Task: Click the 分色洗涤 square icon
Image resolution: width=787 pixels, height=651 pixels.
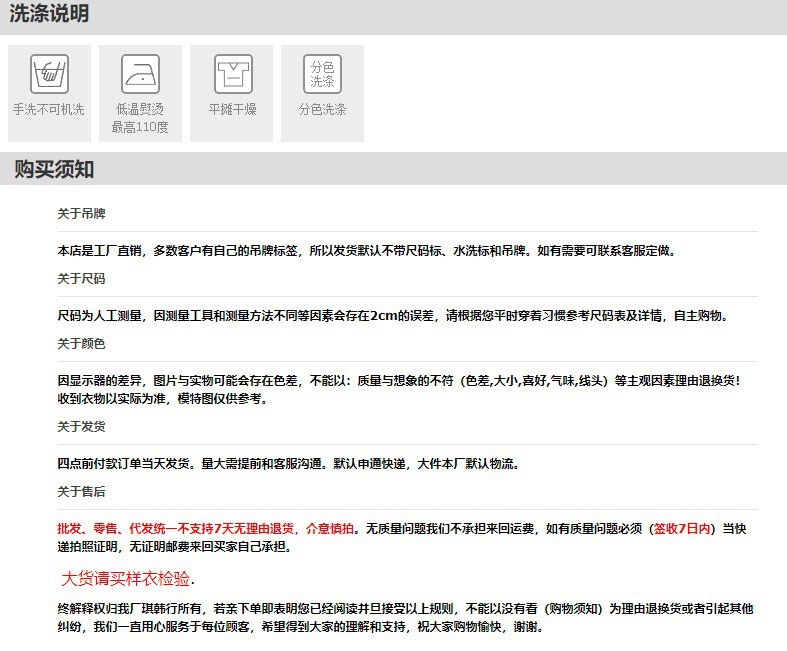Action: pos(322,74)
